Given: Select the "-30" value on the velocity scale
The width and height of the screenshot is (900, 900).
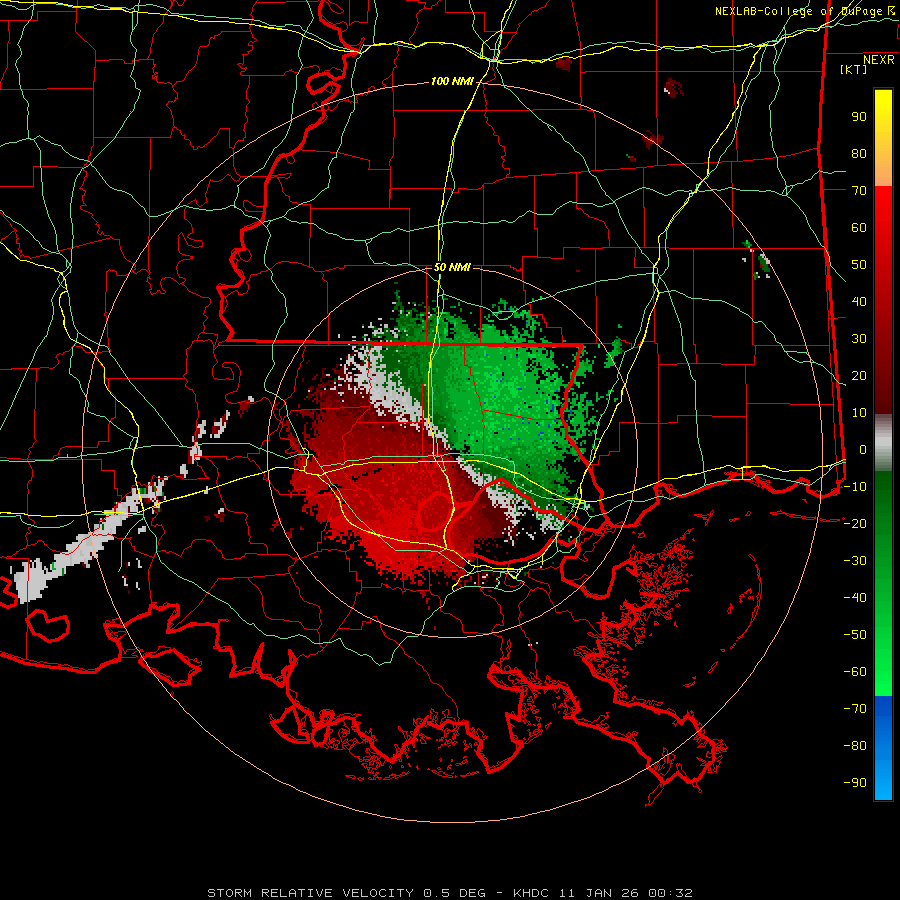Looking at the screenshot, I should [855, 561].
